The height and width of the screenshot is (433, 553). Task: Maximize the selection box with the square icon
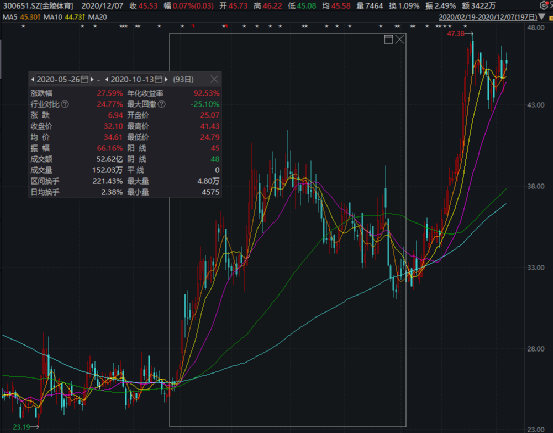pos(388,39)
